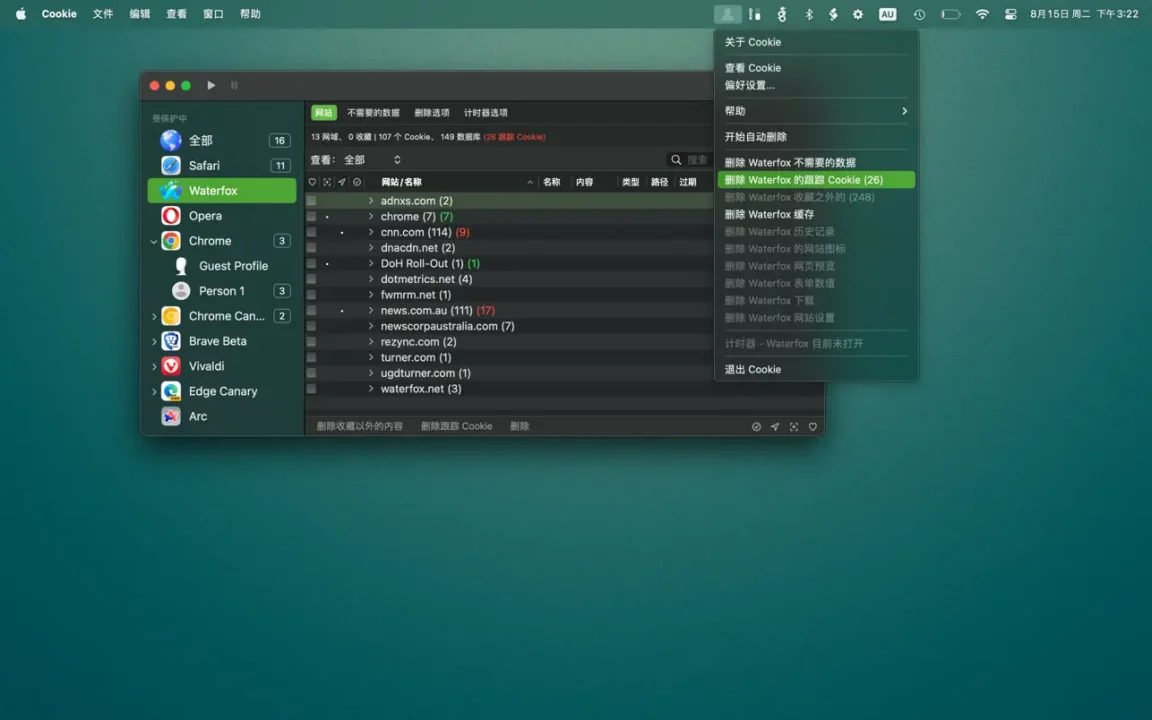
Task: Select the Opera icon in the sidebar
Action: pos(171,215)
